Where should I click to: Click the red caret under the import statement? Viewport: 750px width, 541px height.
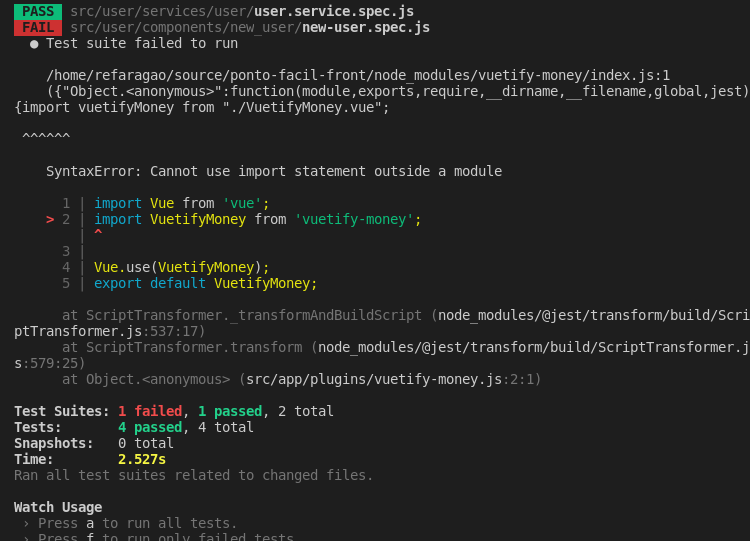coord(98,232)
